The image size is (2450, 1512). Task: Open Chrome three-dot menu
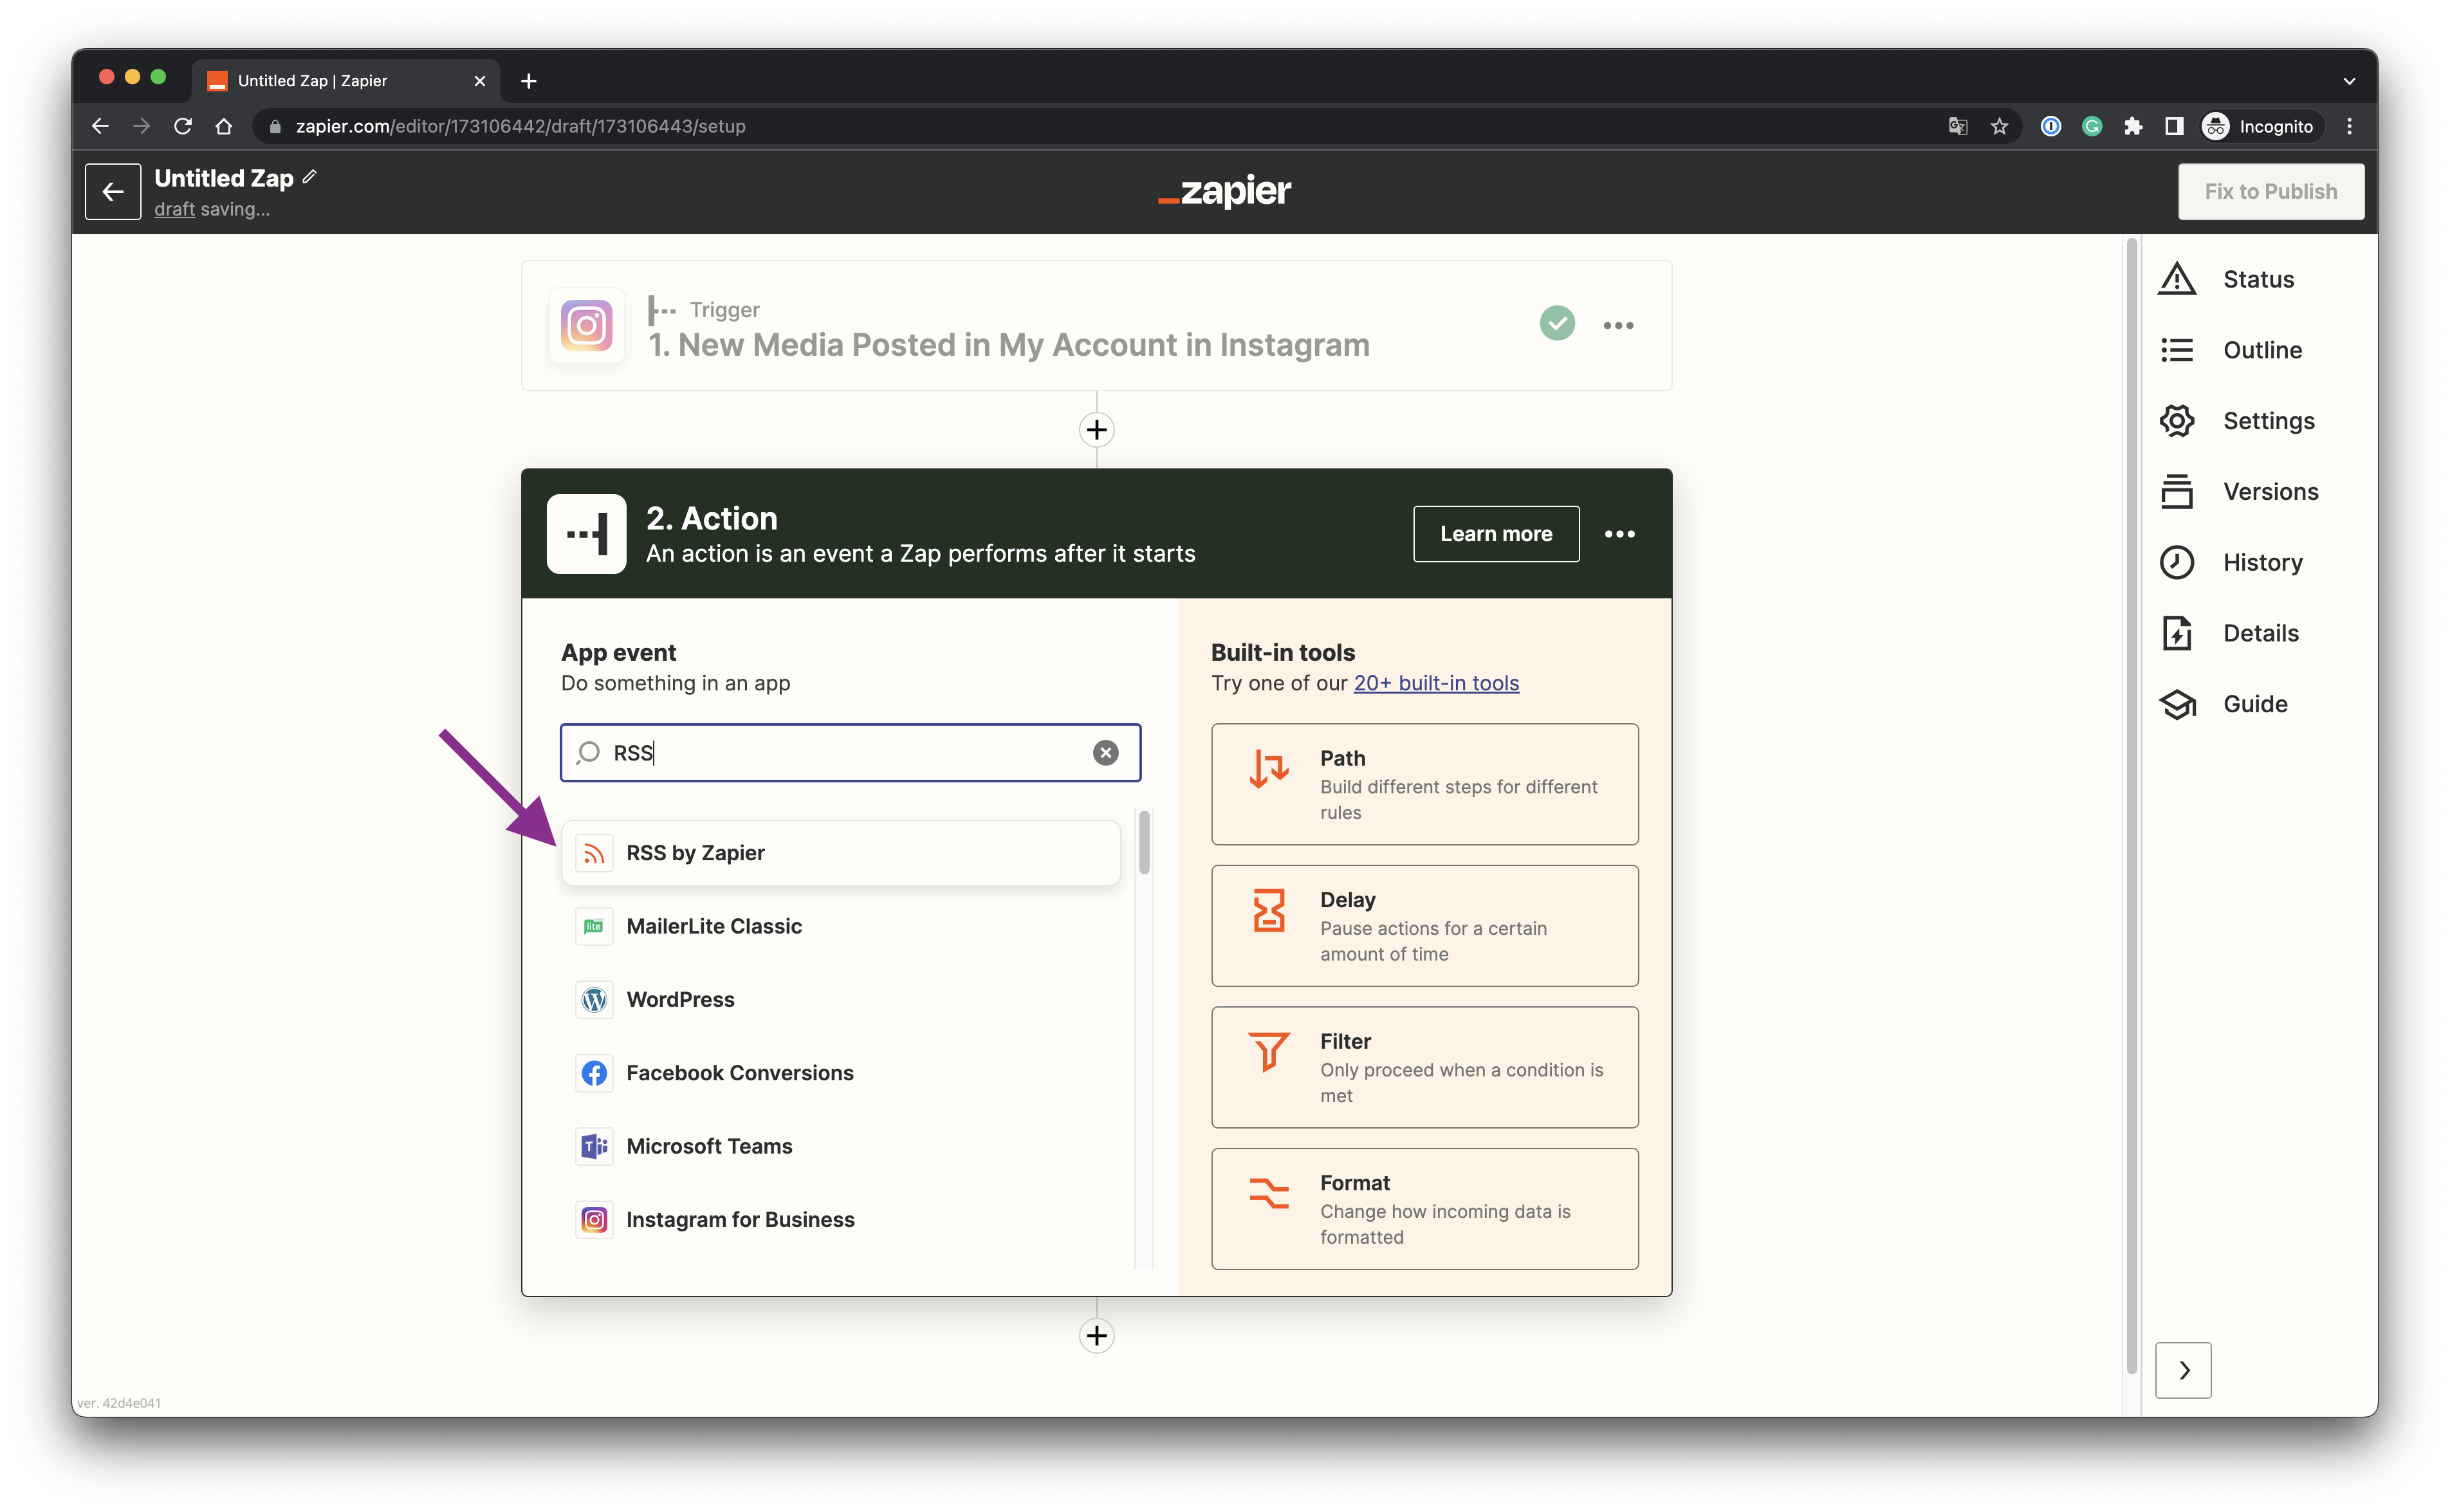pos(2349,126)
